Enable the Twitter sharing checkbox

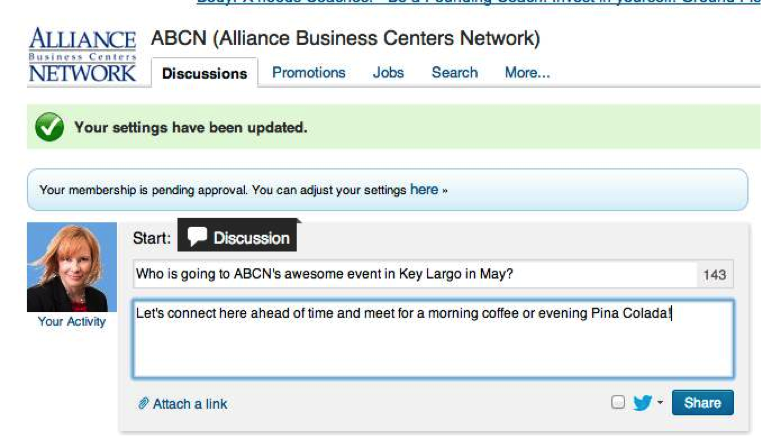pyautogui.click(x=618, y=403)
